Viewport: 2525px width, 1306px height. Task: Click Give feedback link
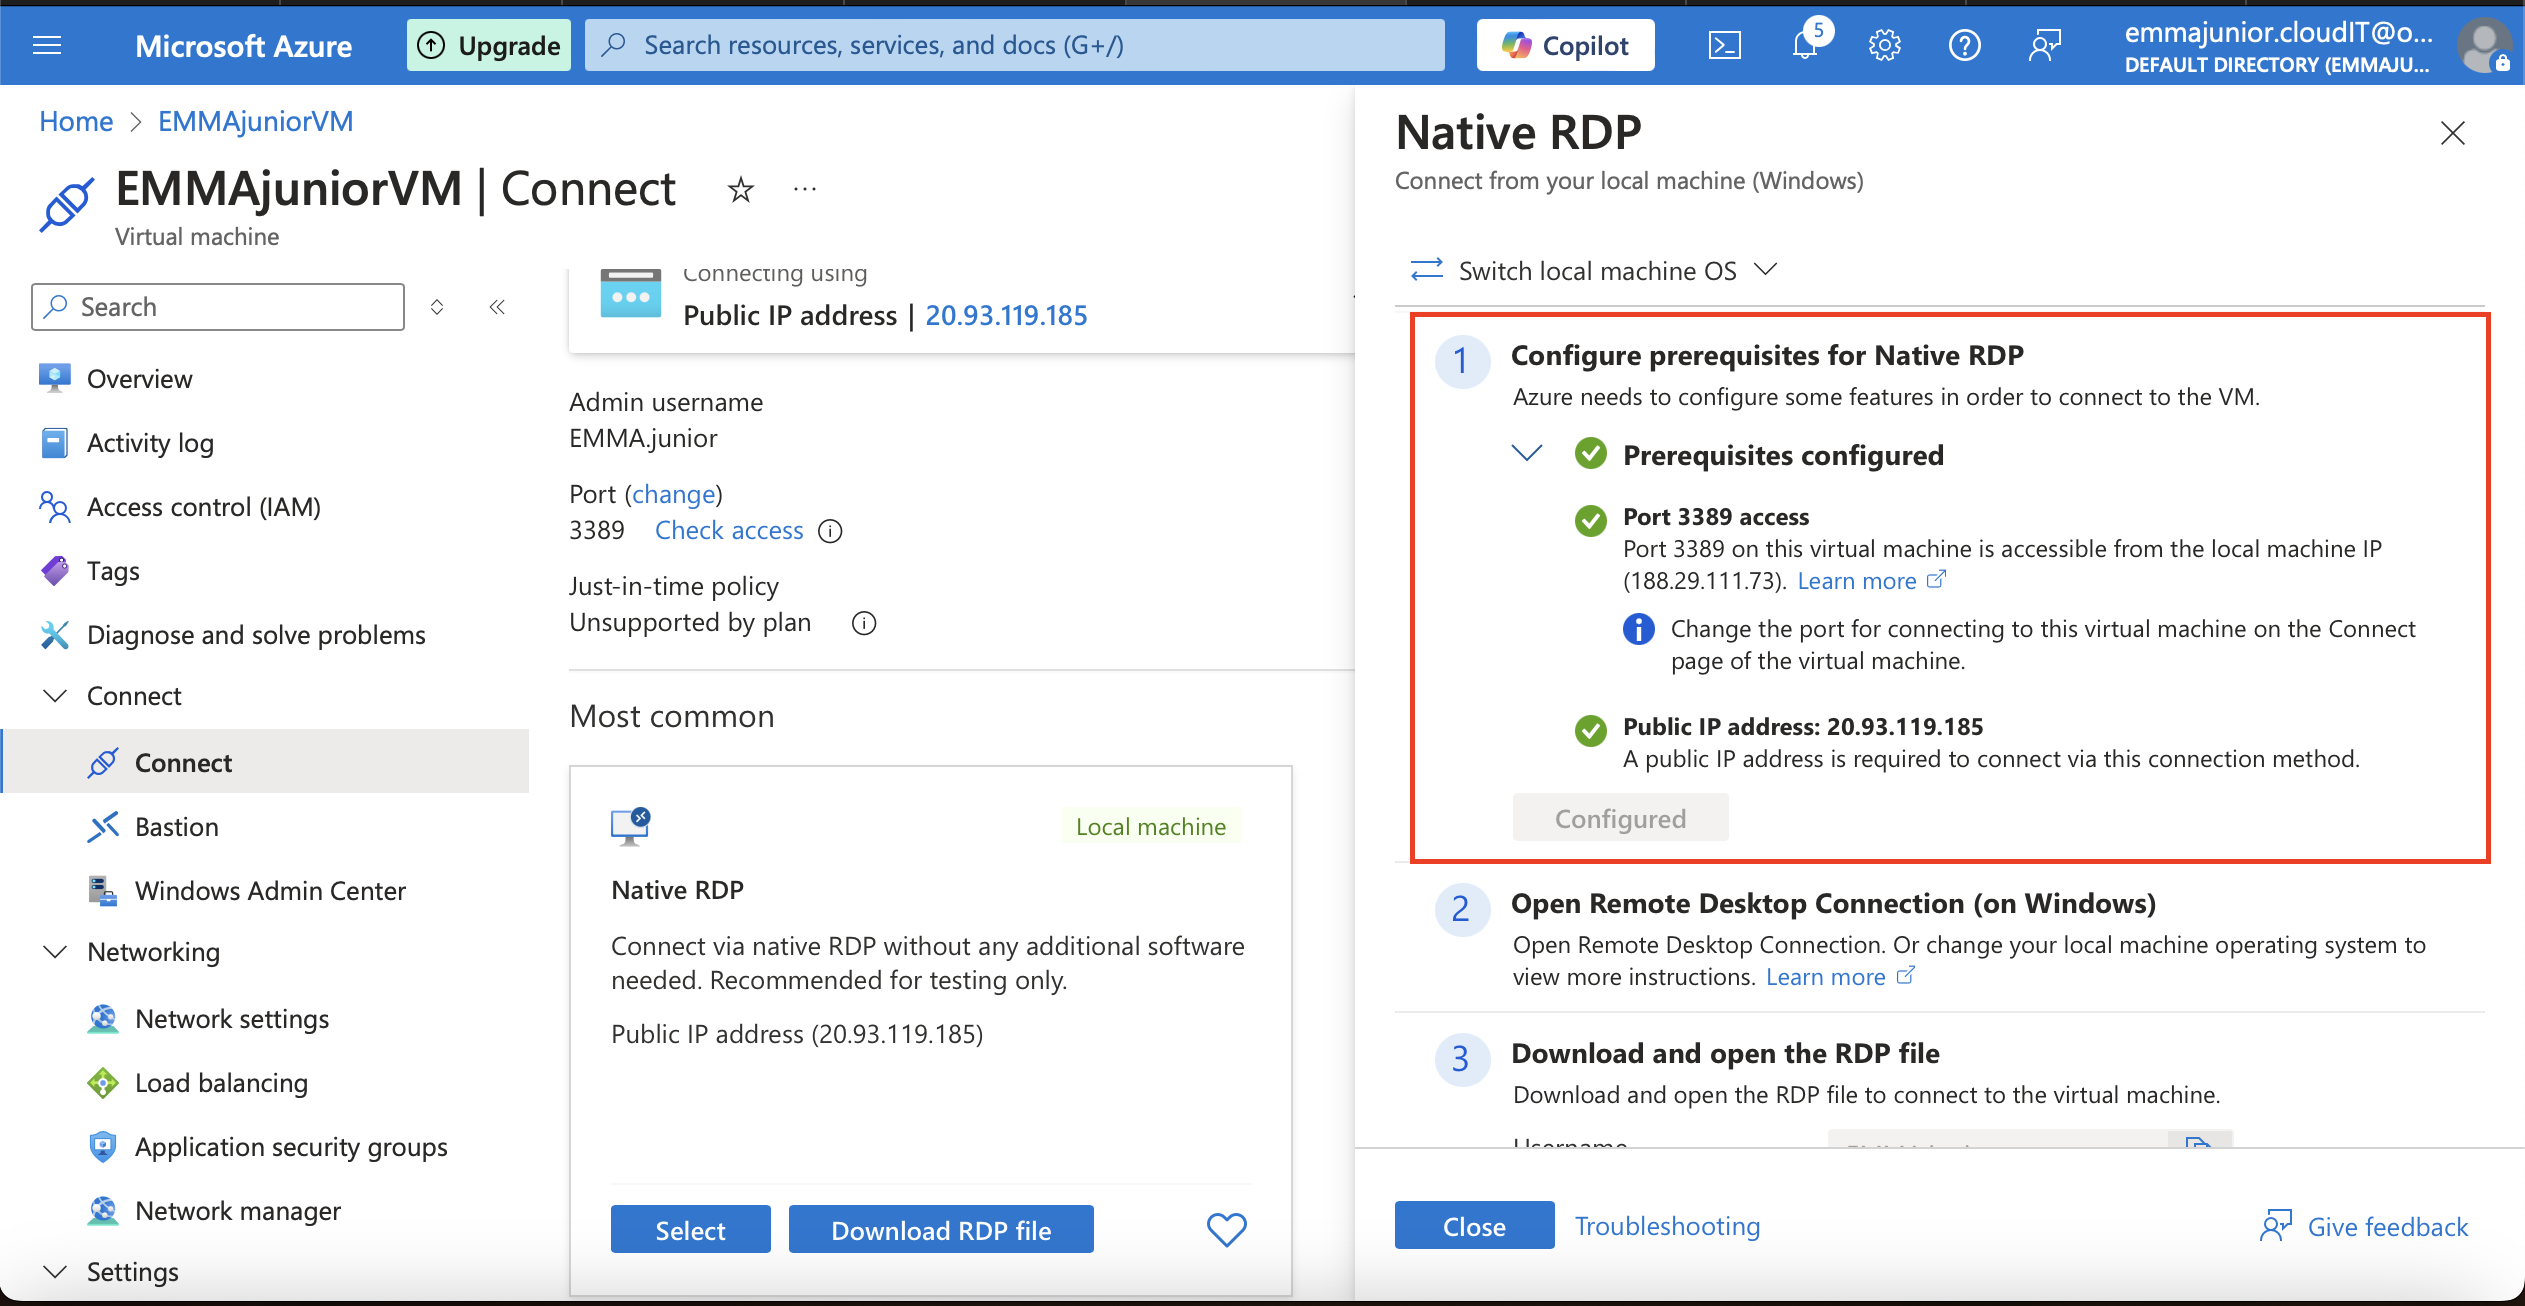tap(2366, 1227)
